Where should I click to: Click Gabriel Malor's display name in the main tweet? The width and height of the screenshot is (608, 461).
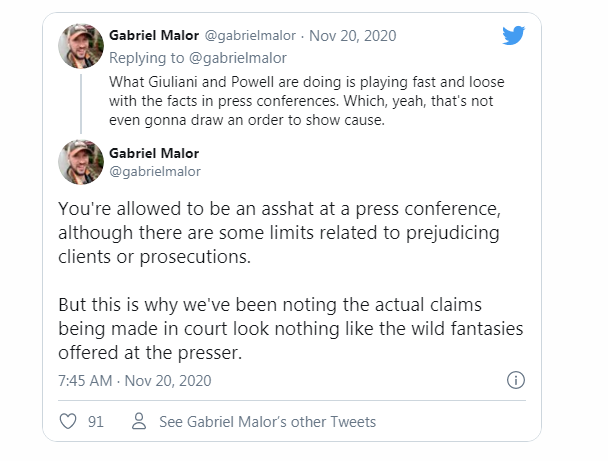154,153
